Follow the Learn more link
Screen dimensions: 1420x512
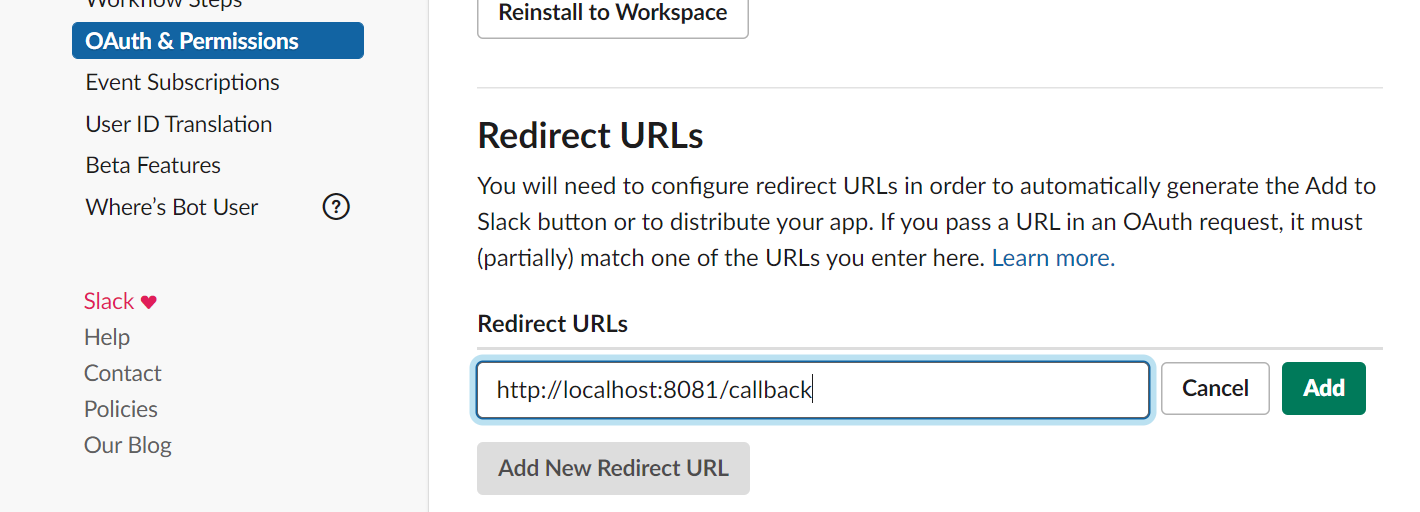pyautogui.click(x=1053, y=258)
